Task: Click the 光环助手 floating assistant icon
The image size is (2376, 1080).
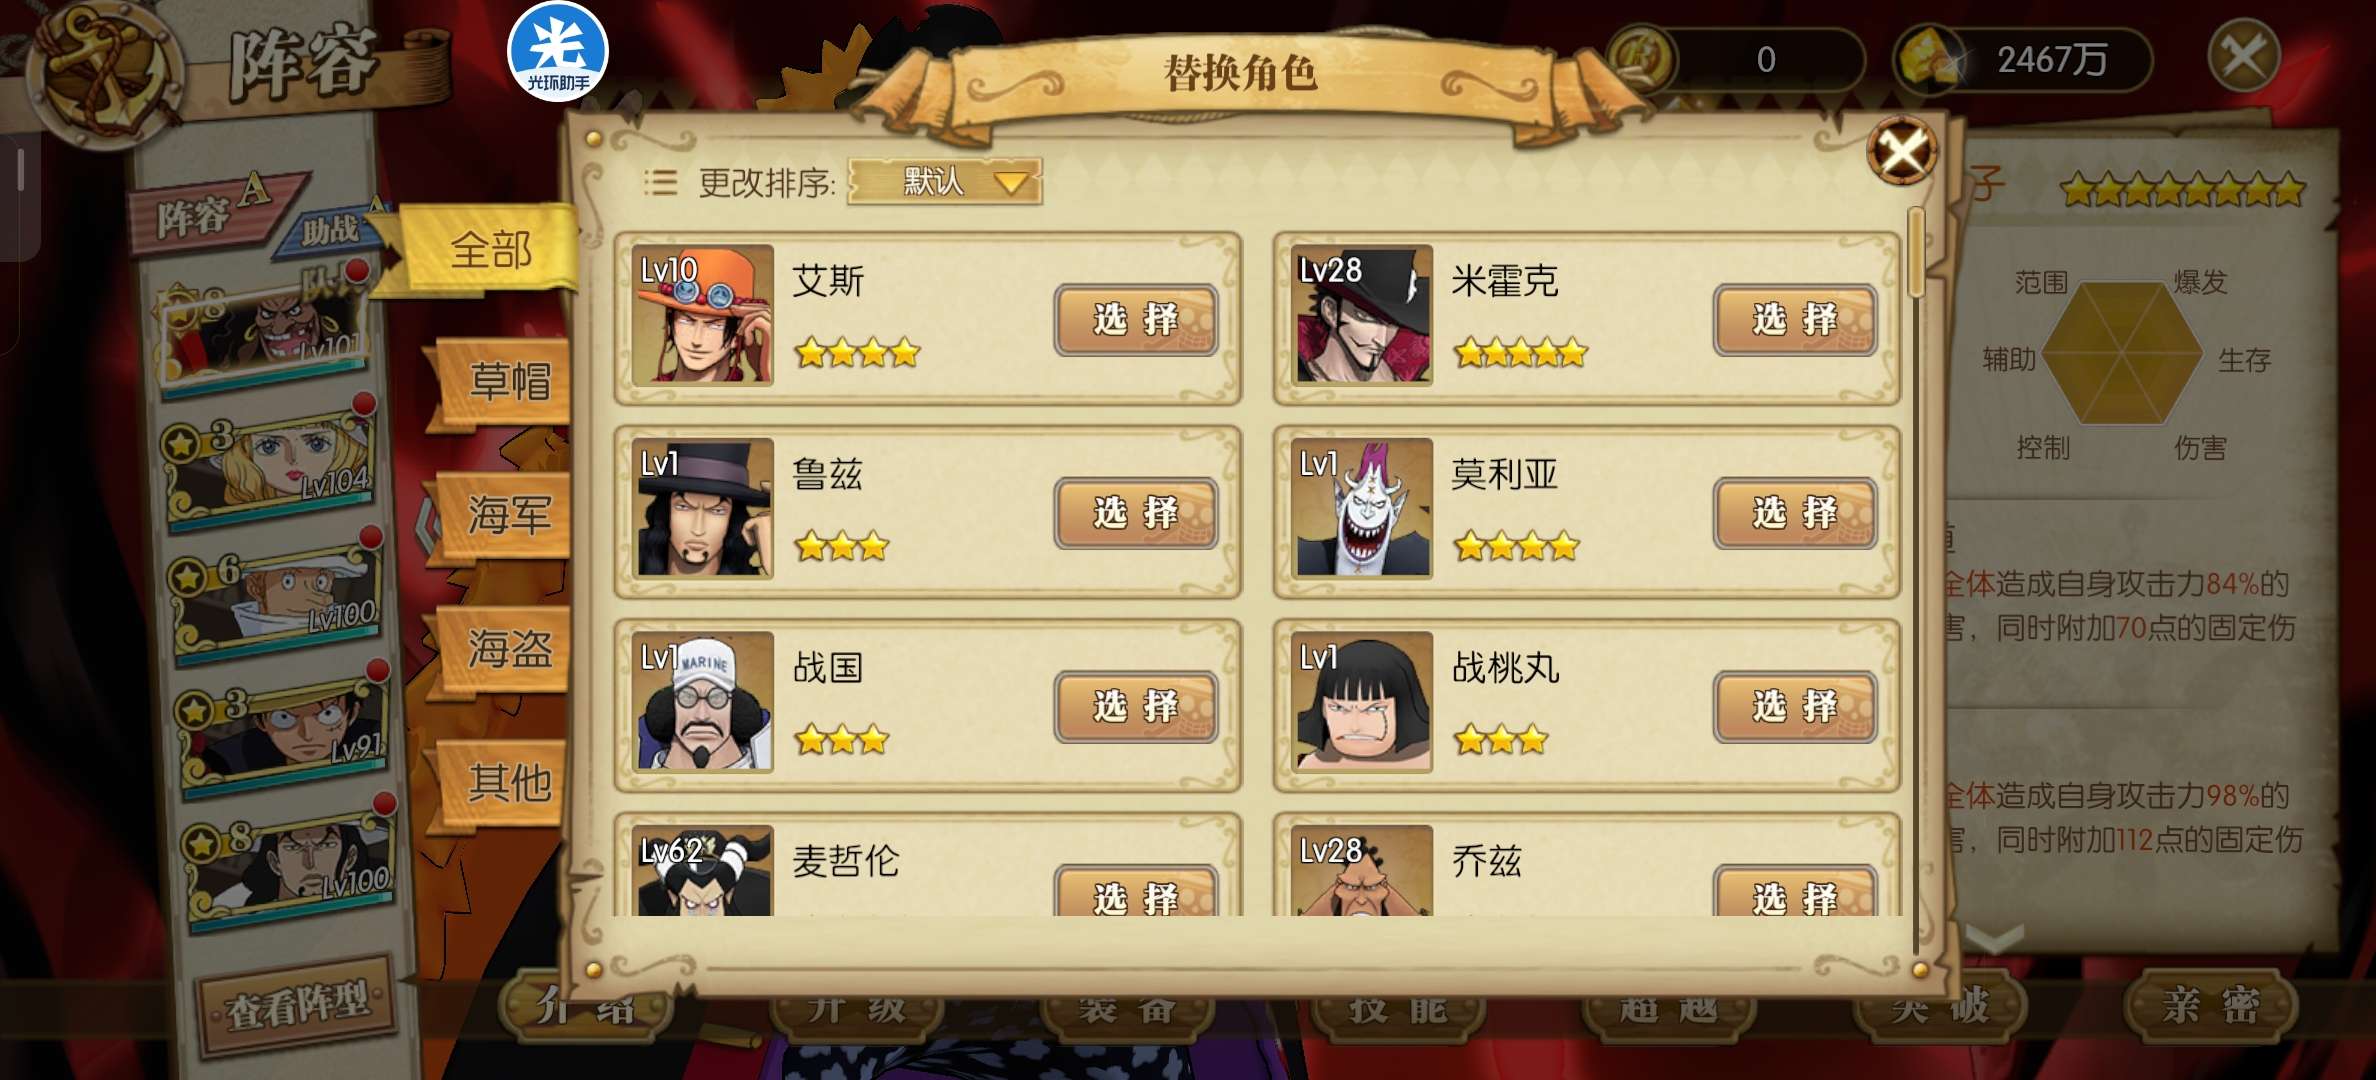Action: pyautogui.click(x=558, y=51)
